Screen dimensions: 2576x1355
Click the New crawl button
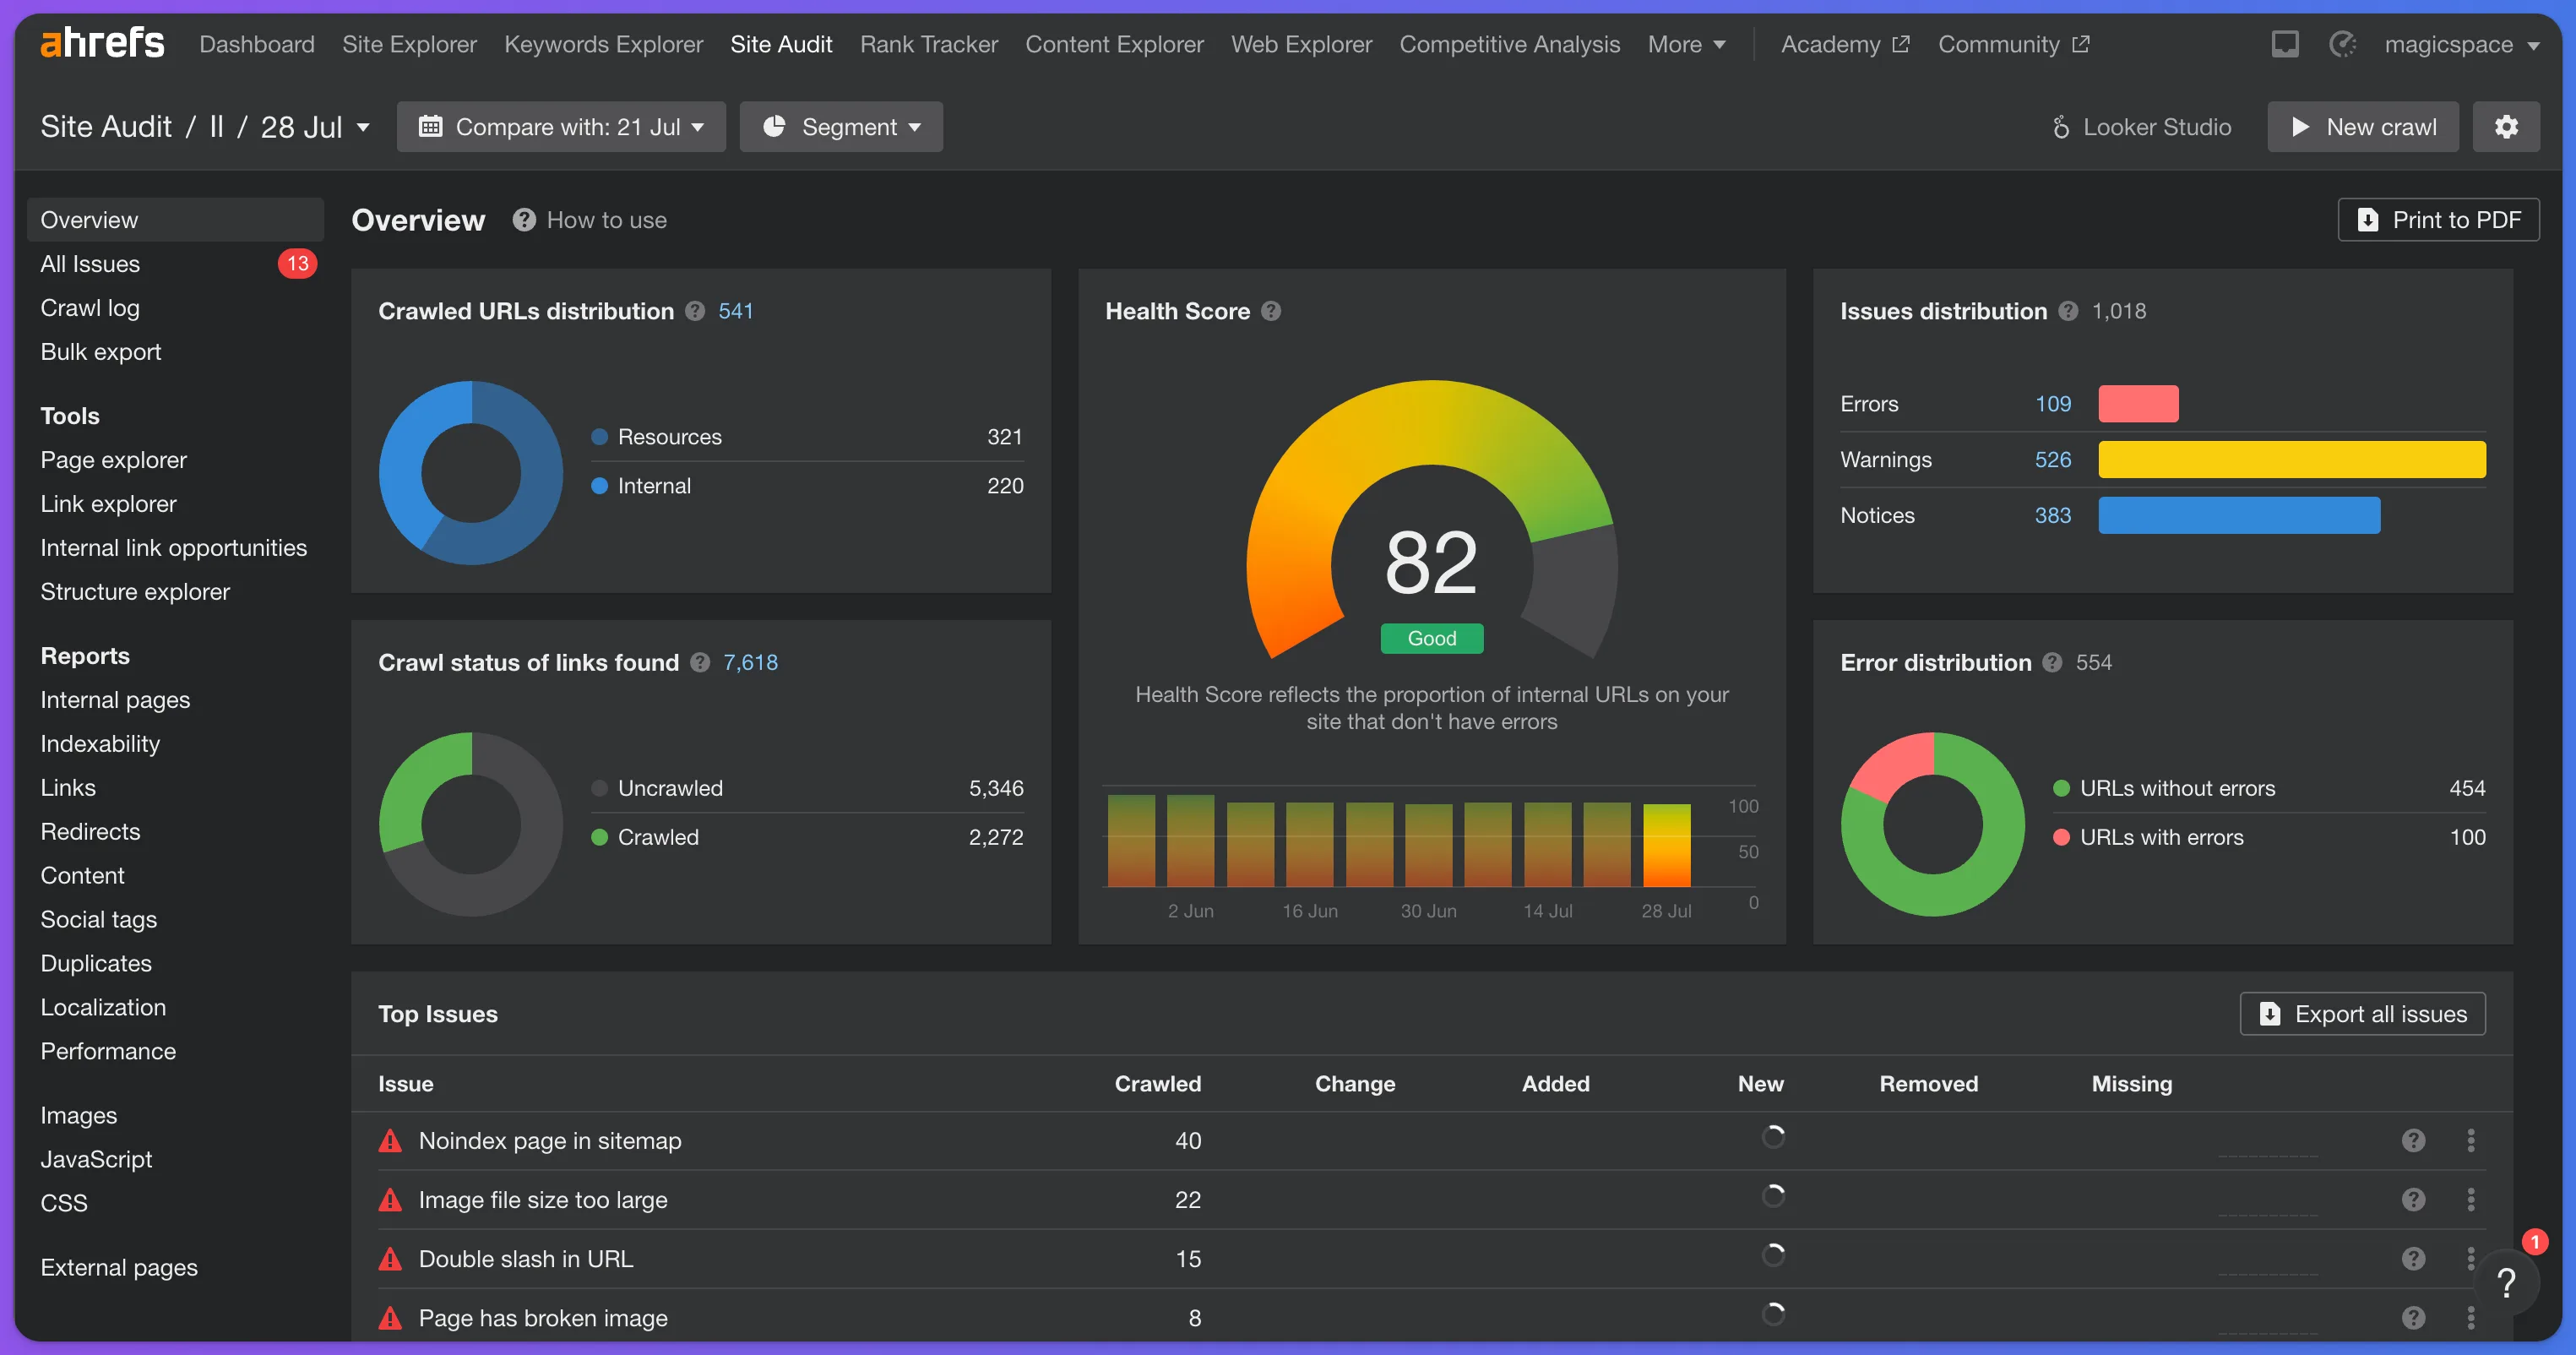(2363, 127)
